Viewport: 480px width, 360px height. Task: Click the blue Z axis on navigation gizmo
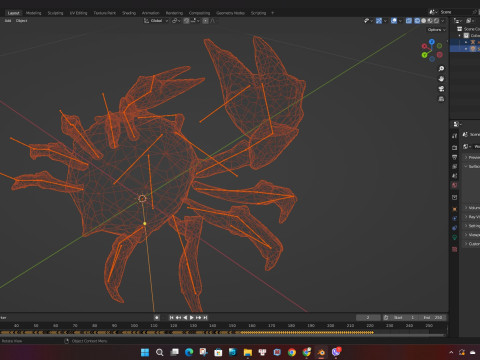pyautogui.click(x=432, y=42)
